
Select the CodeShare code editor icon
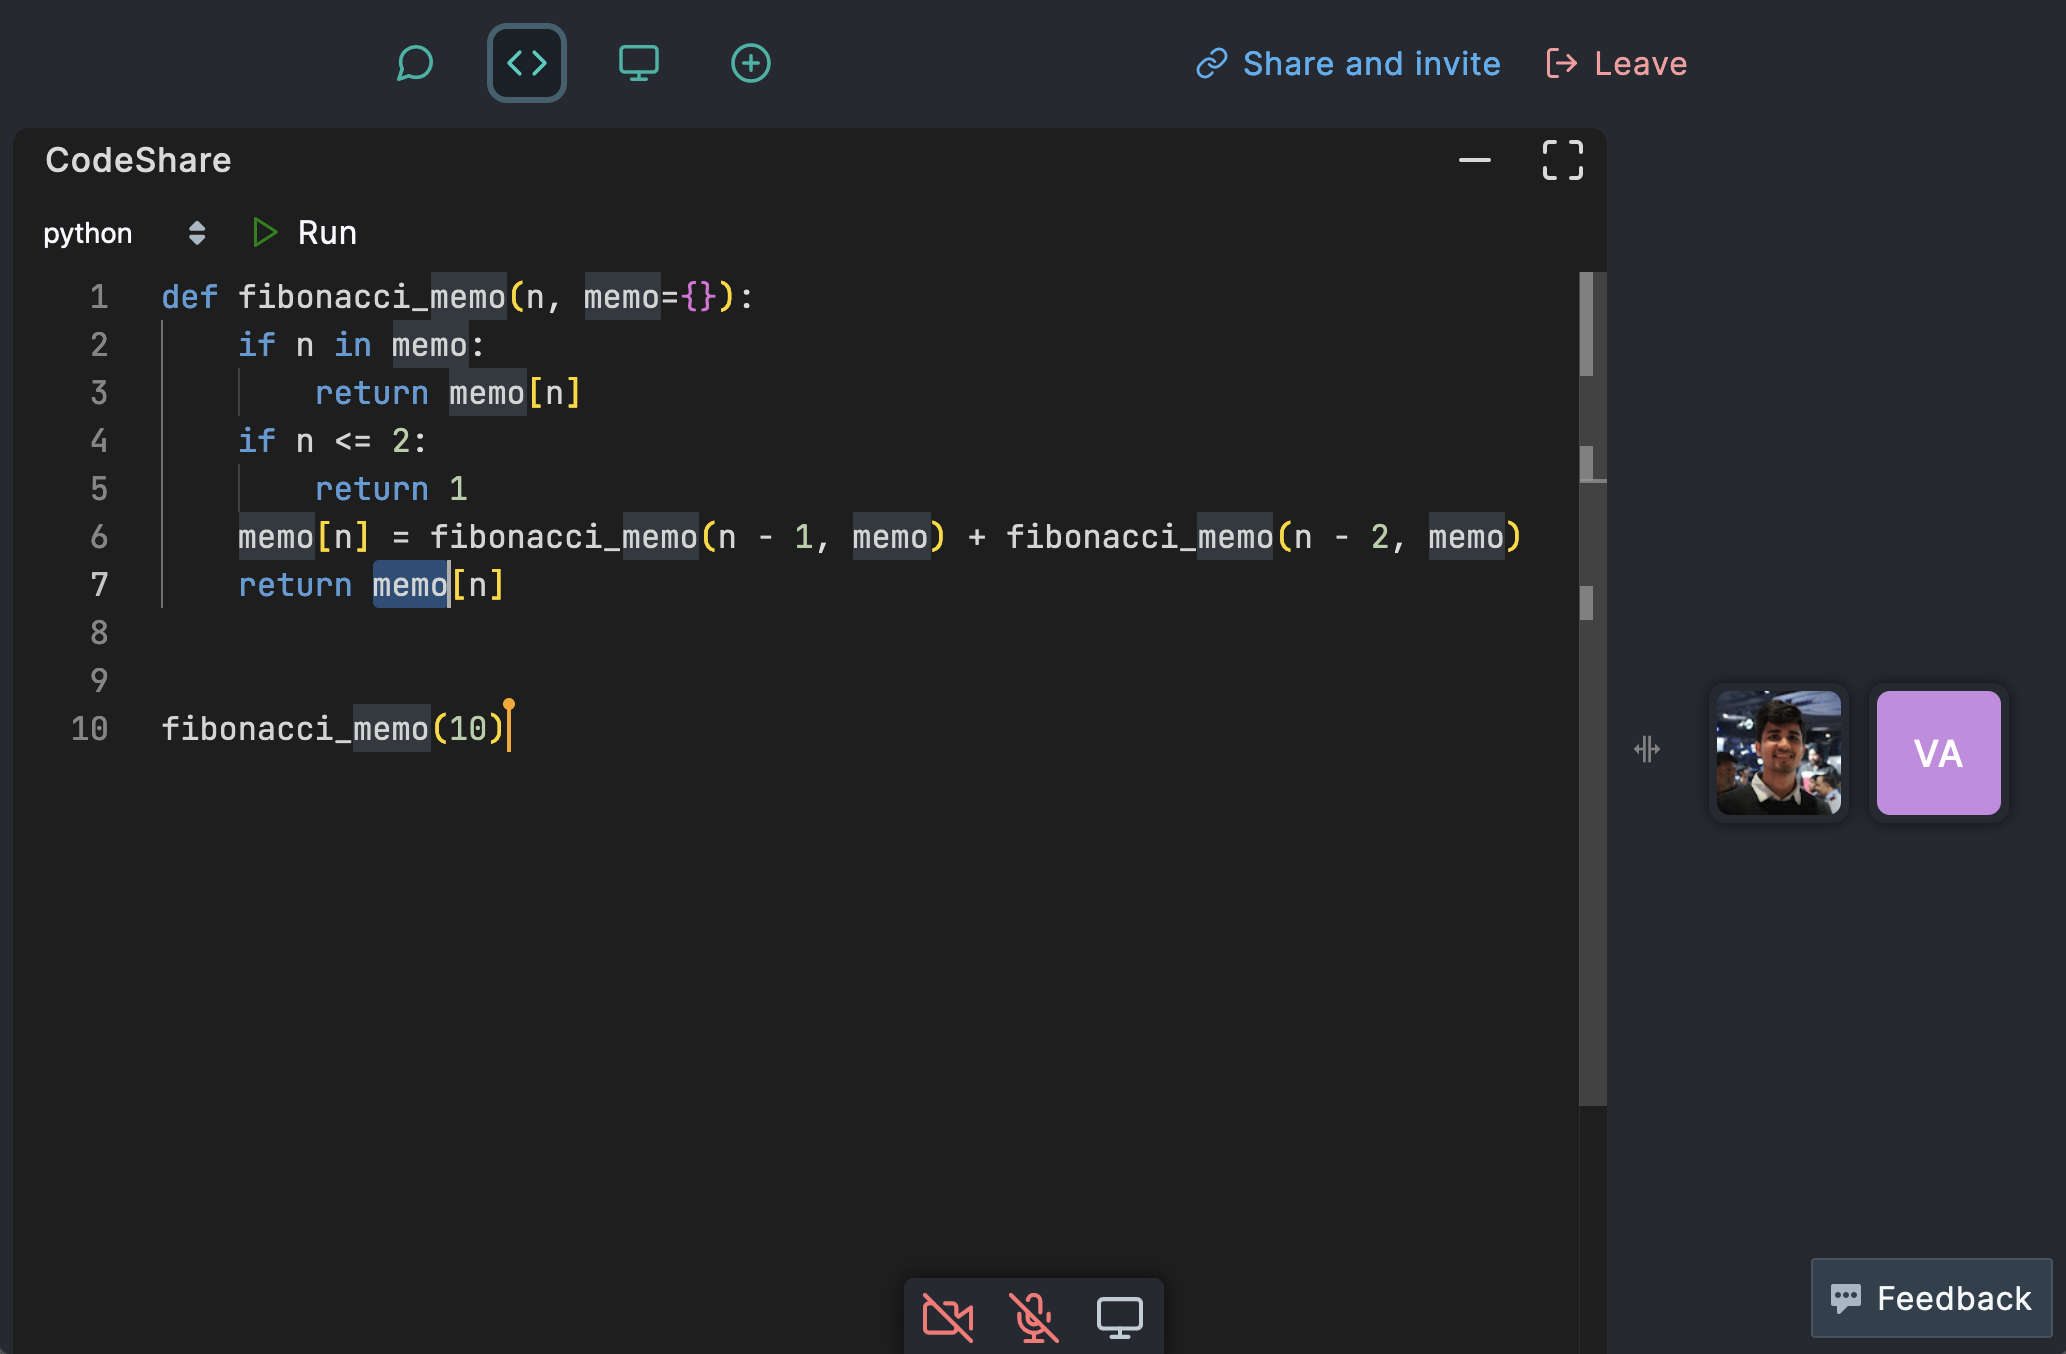[x=527, y=63]
